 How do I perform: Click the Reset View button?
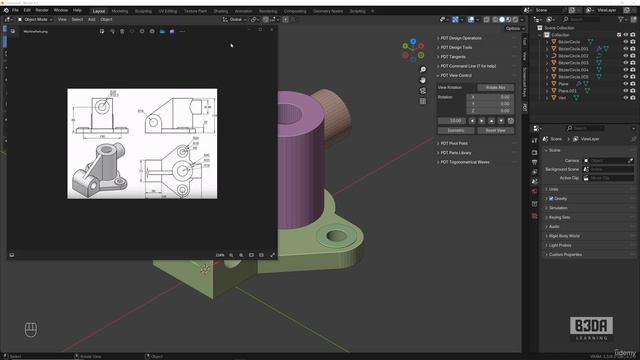[496, 131]
